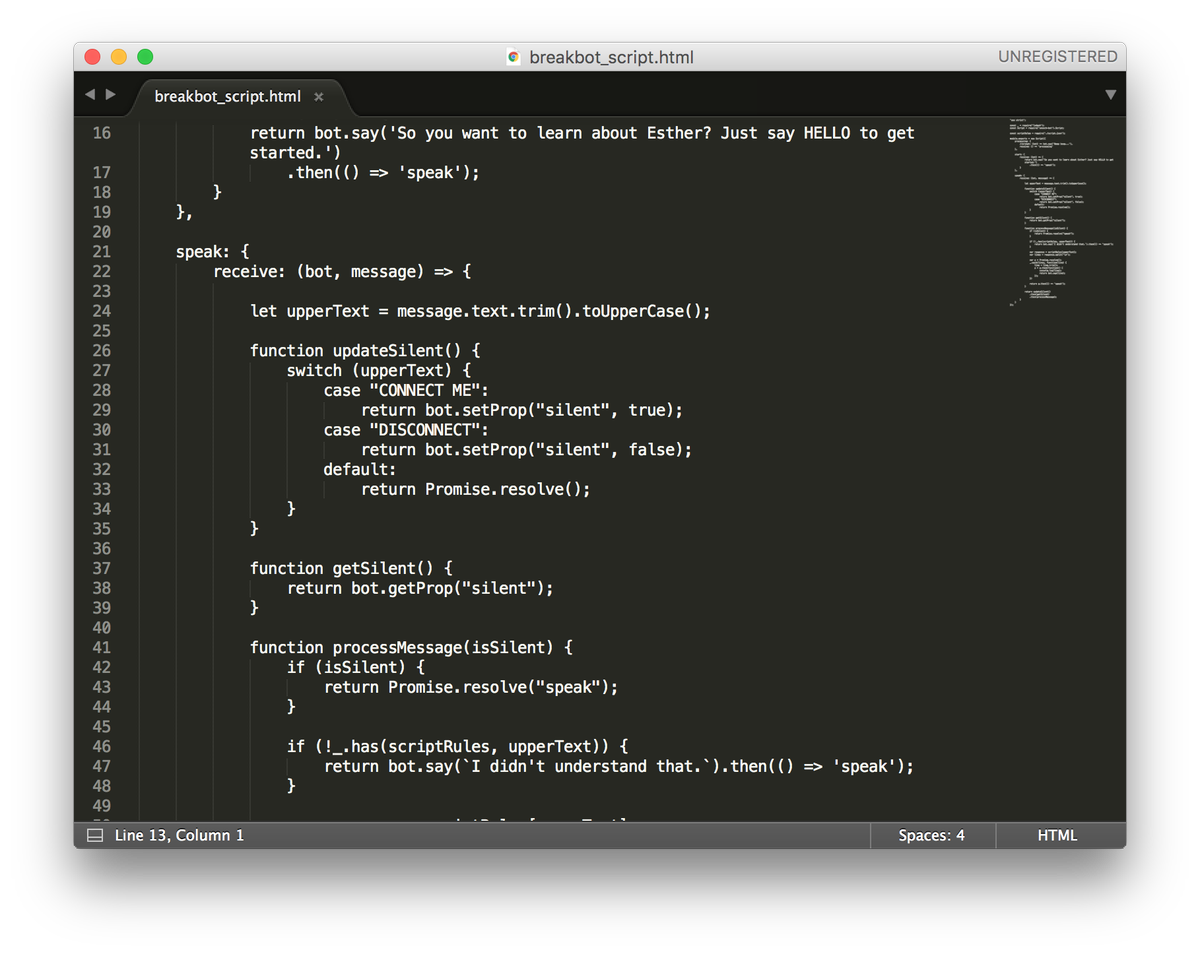The image size is (1200, 954).
Task: Click 'return Promise.resolve("speak");' line
Action: click(471, 688)
